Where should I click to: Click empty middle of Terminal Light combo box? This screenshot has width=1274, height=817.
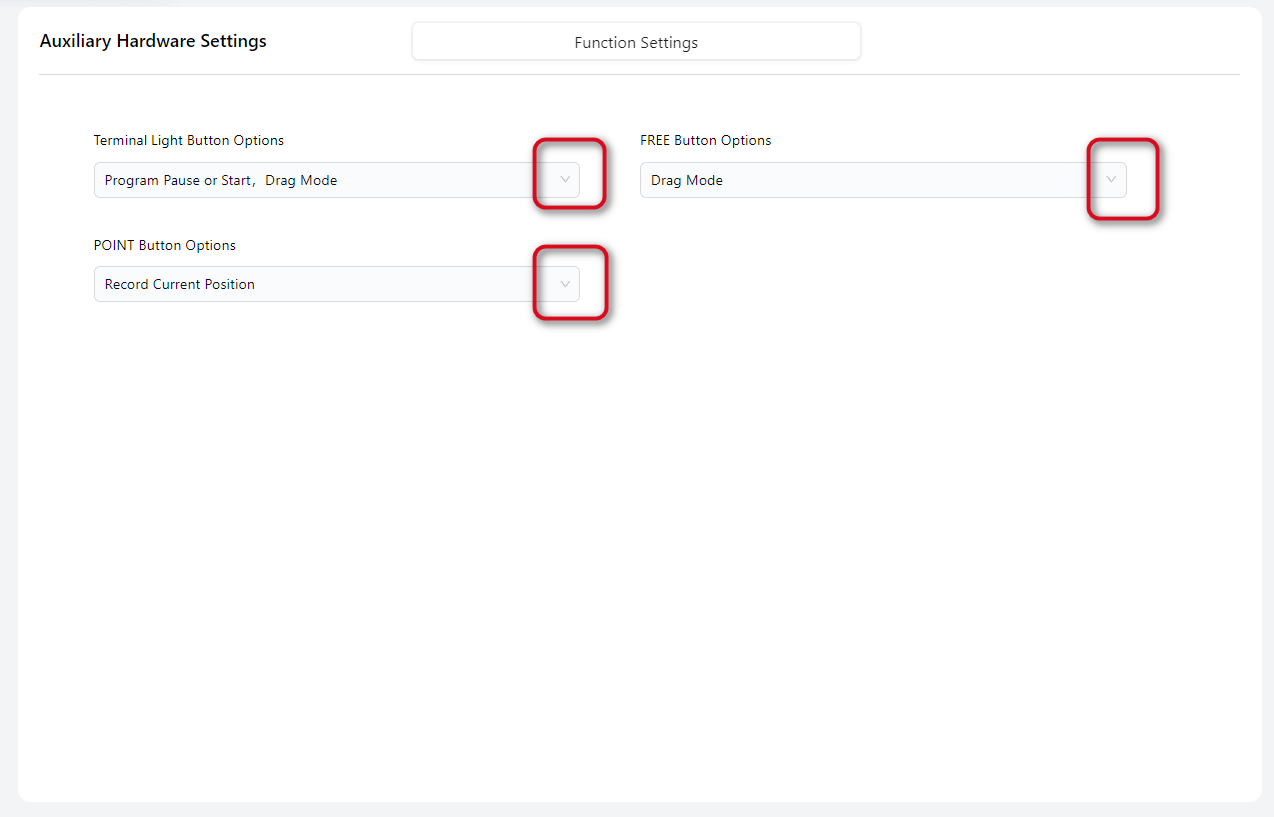click(x=440, y=181)
